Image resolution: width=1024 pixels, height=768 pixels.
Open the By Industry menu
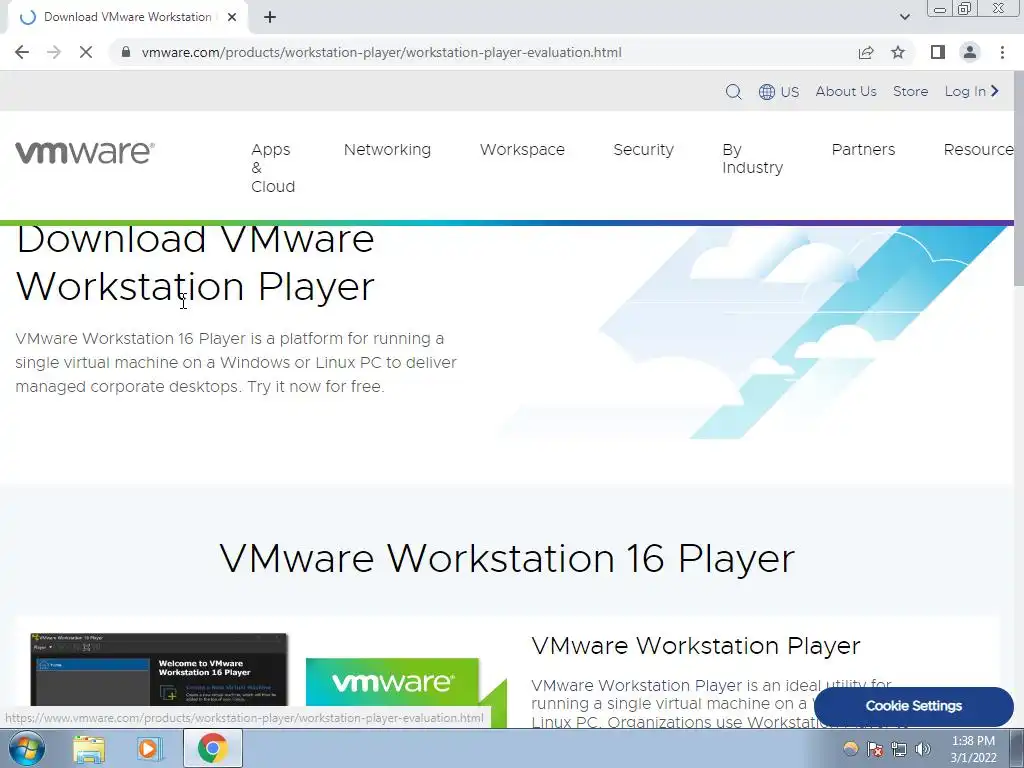[752, 159]
